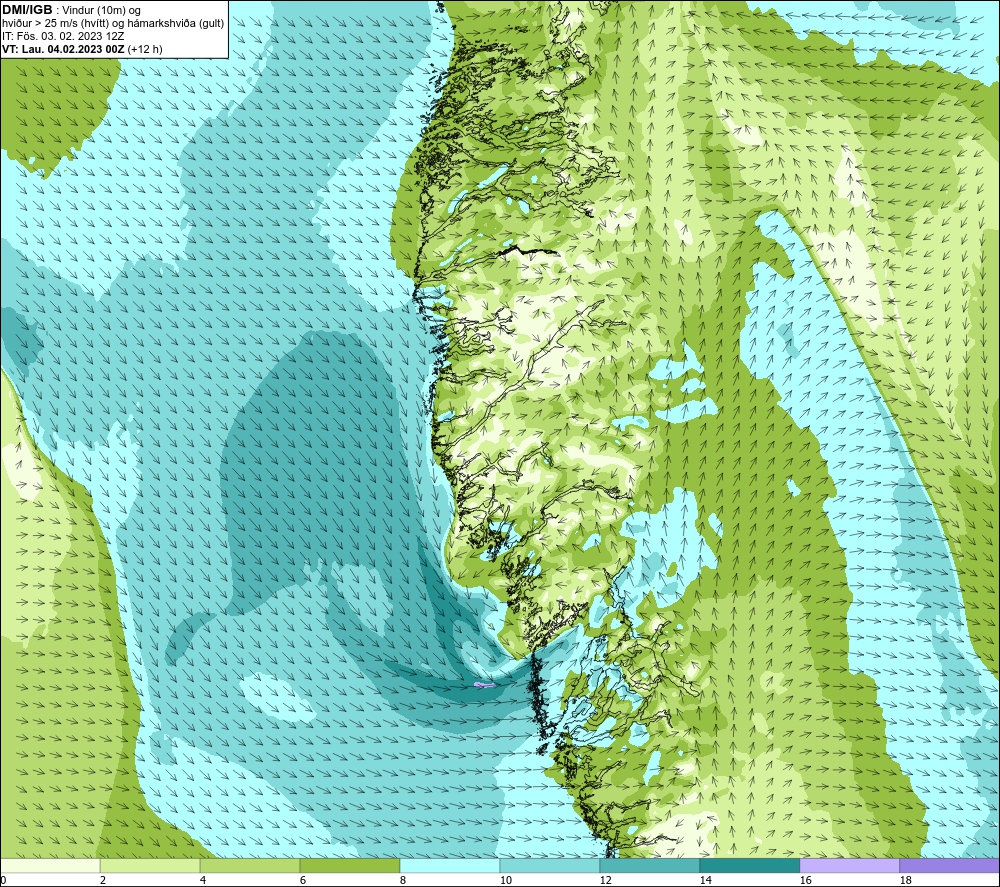Viewport: 1000px width, 887px height.
Task: Click the legend scale label '16'
Action: pos(805,881)
